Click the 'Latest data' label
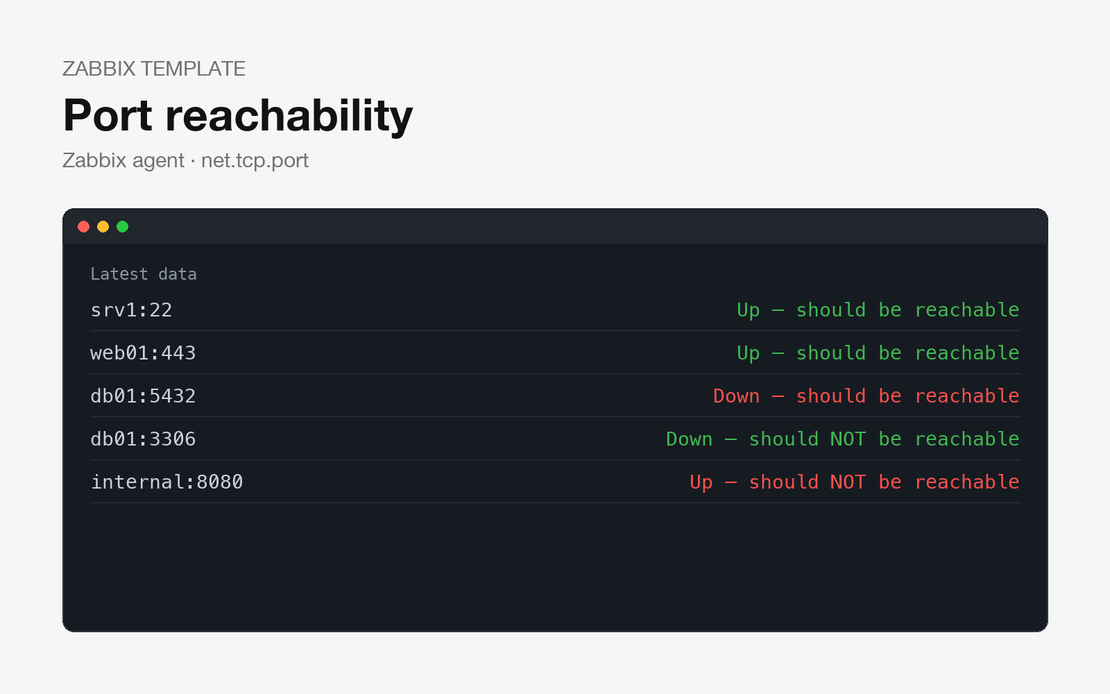Screen dimensions: 1110x694 click(x=144, y=274)
